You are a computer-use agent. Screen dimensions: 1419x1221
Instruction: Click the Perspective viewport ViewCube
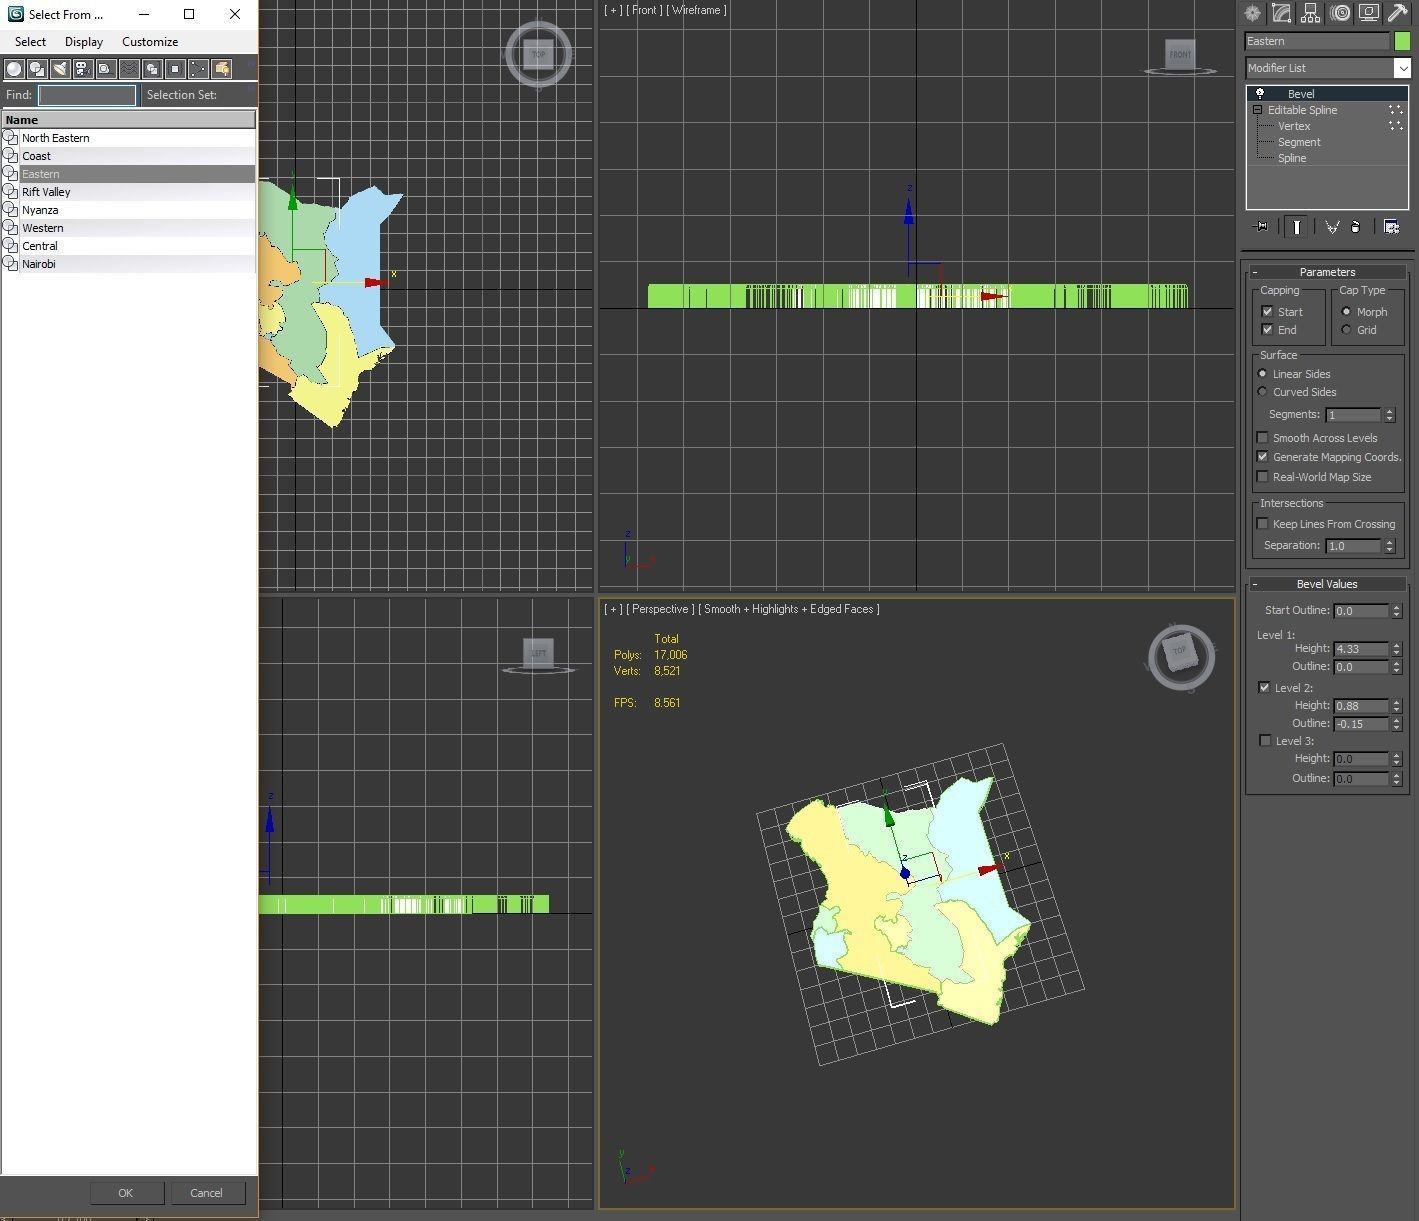pyautogui.click(x=1181, y=655)
